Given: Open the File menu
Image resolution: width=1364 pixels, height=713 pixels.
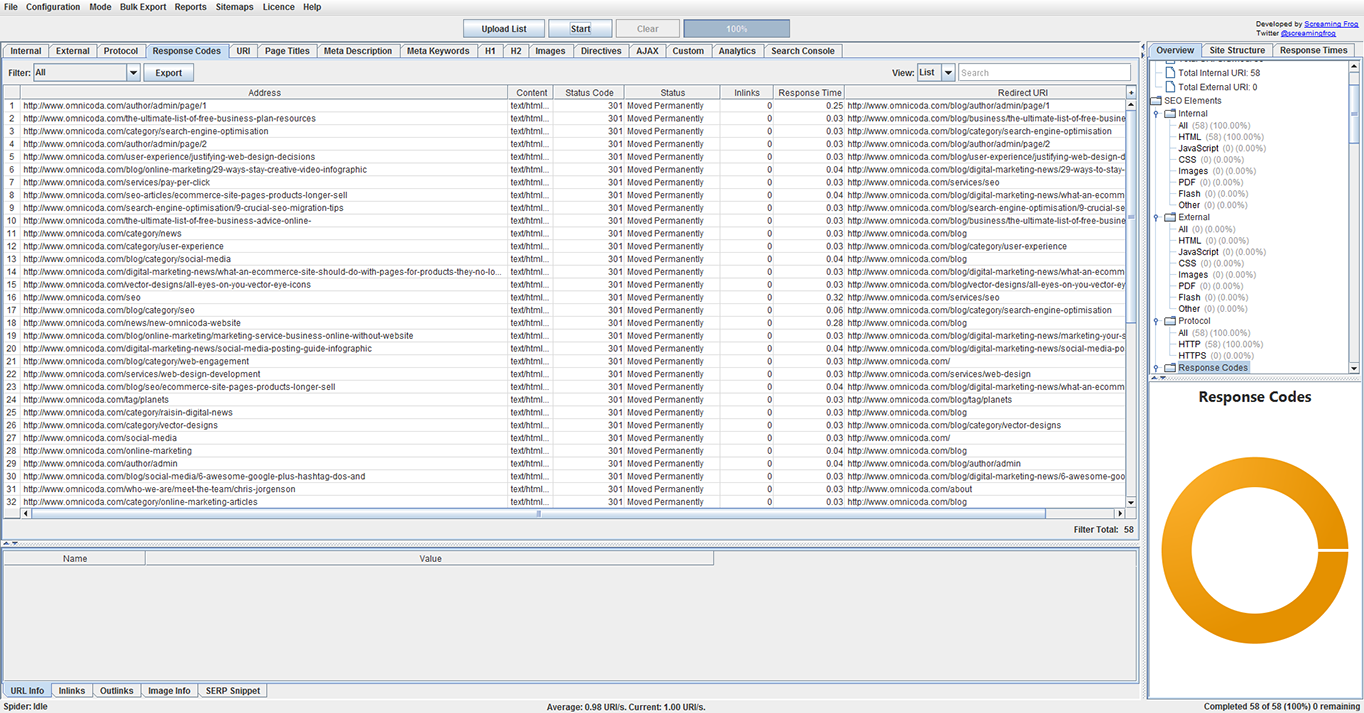Looking at the screenshot, I should coord(11,7).
